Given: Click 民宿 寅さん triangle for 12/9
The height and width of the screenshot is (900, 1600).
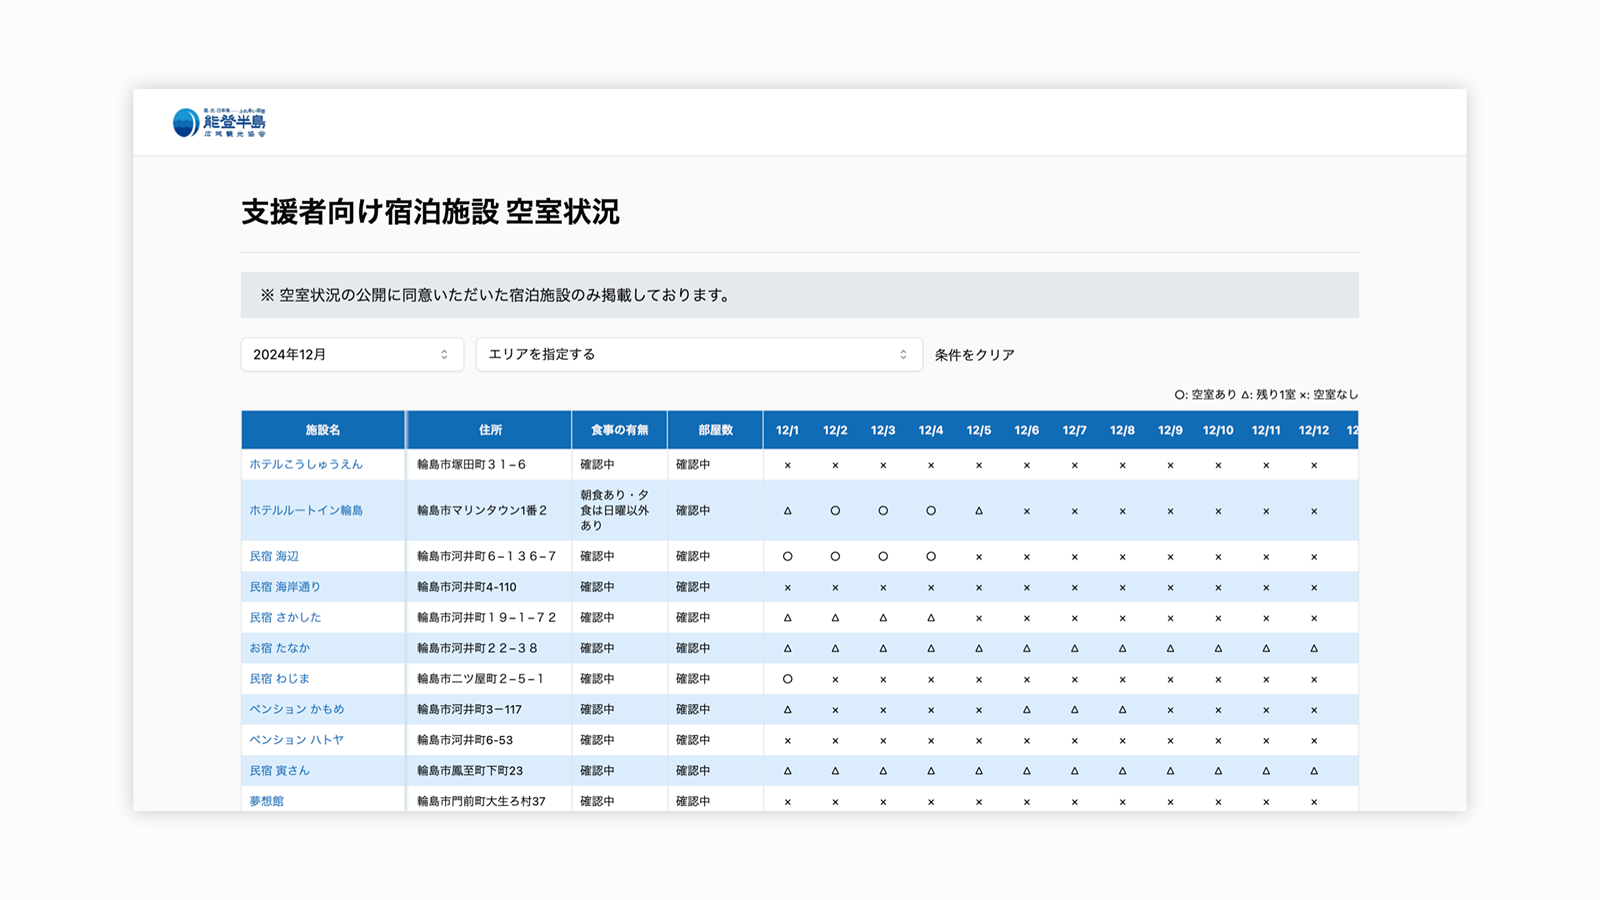Looking at the screenshot, I should pos(1170,771).
